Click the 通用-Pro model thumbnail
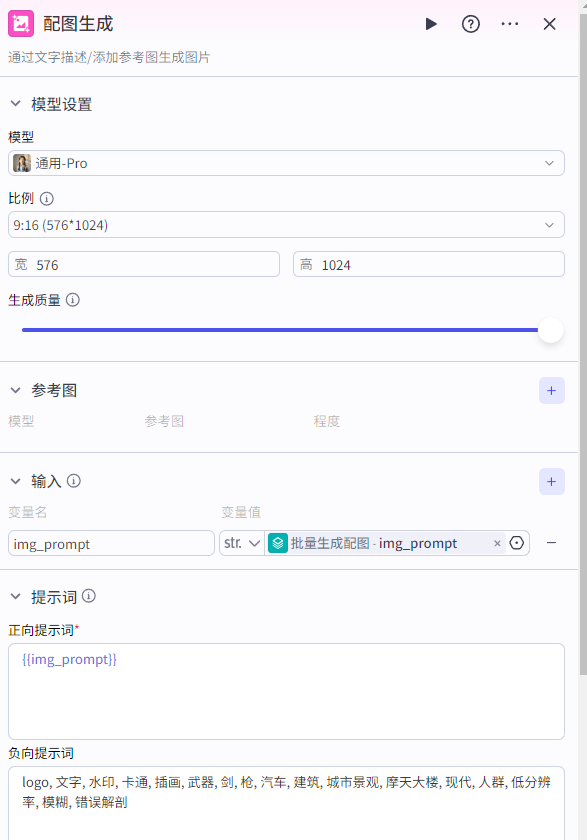Screen dimensions: 587x840 coord(22,163)
